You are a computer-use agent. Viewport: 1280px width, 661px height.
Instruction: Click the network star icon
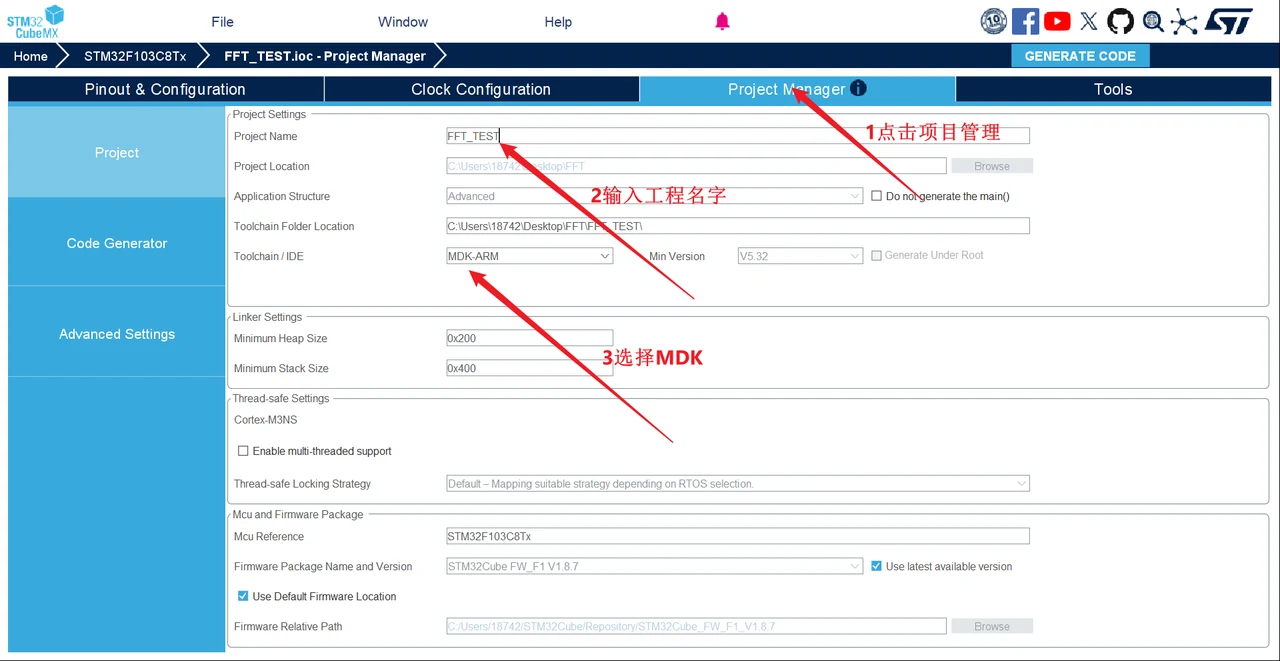pos(1184,21)
